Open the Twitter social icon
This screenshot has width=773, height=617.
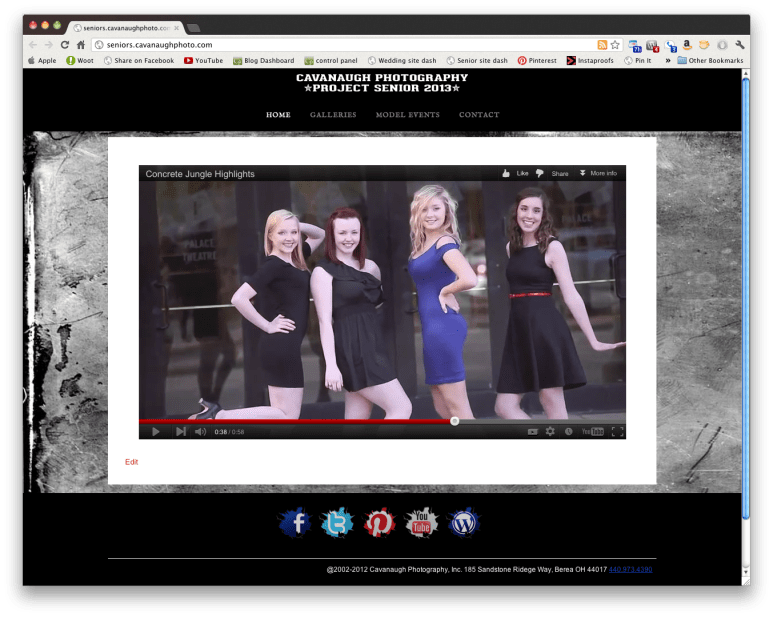[x=337, y=522]
